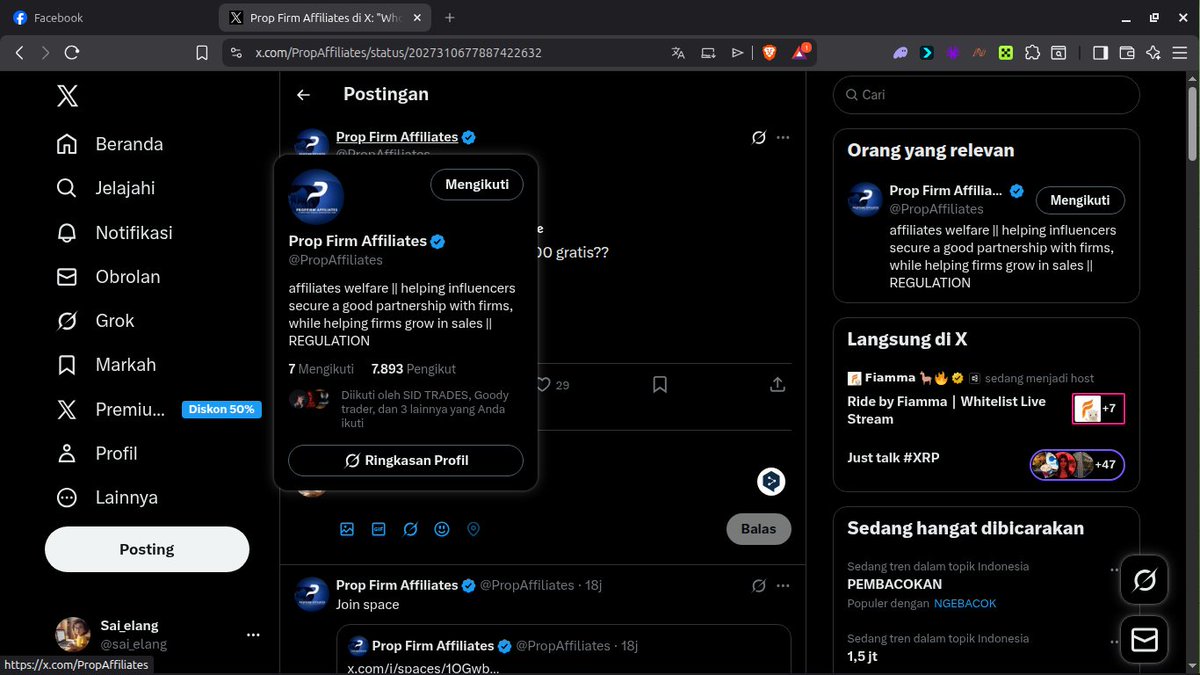
Task: Open emoji picker in reply toolbar
Action: point(442,529)
